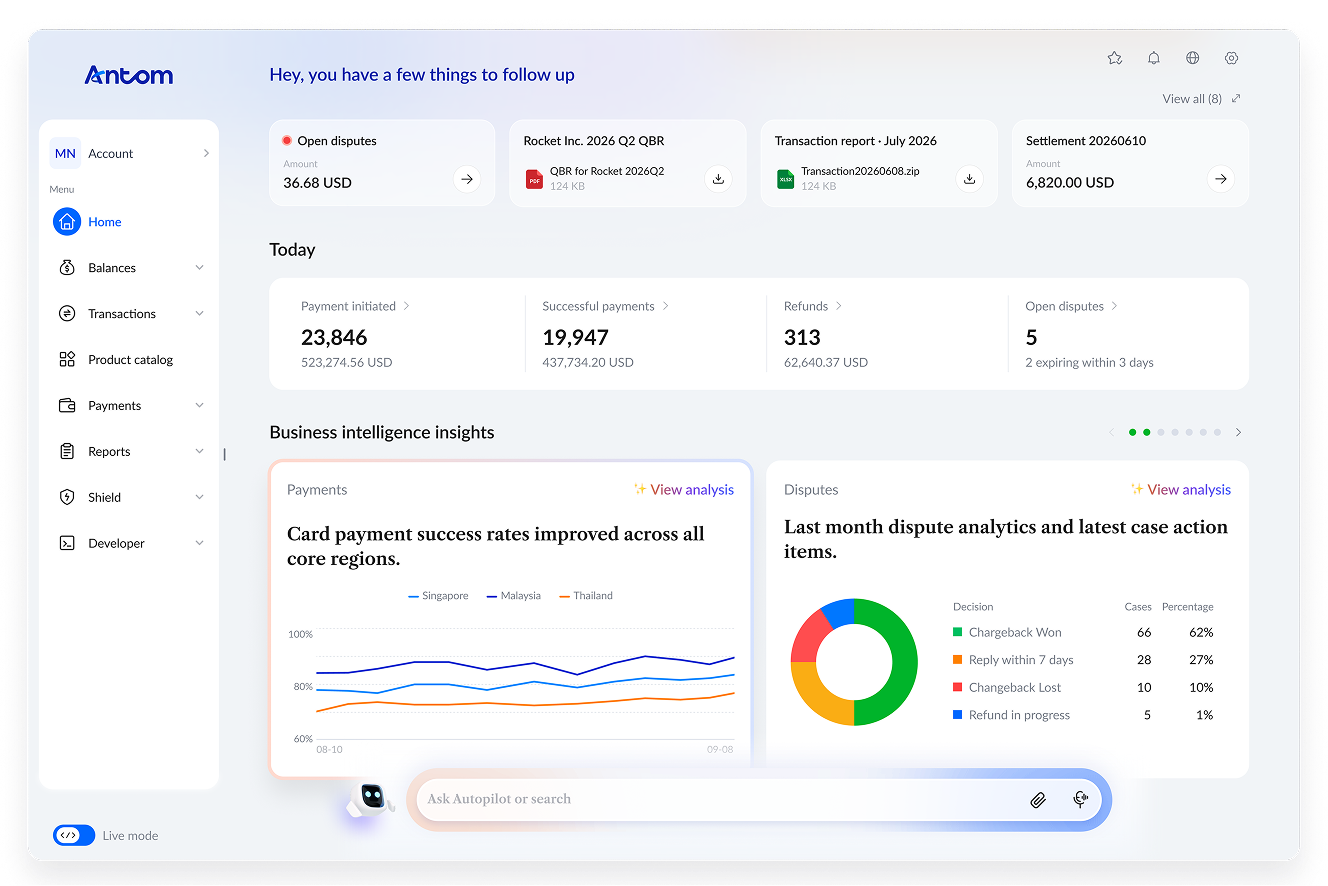Open Settlement 20260610 card arrow

(x=1221, y=179)
